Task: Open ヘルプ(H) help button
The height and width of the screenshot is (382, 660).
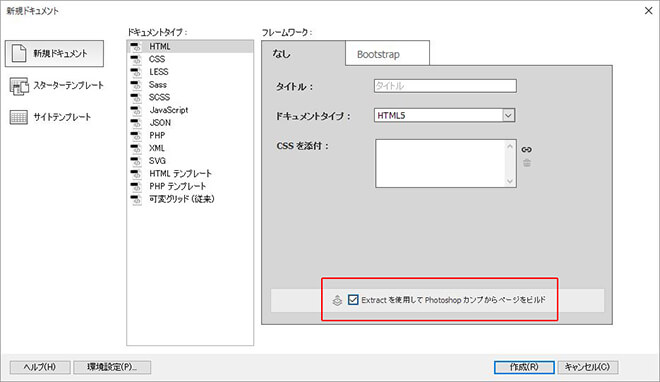Action: 40,367
